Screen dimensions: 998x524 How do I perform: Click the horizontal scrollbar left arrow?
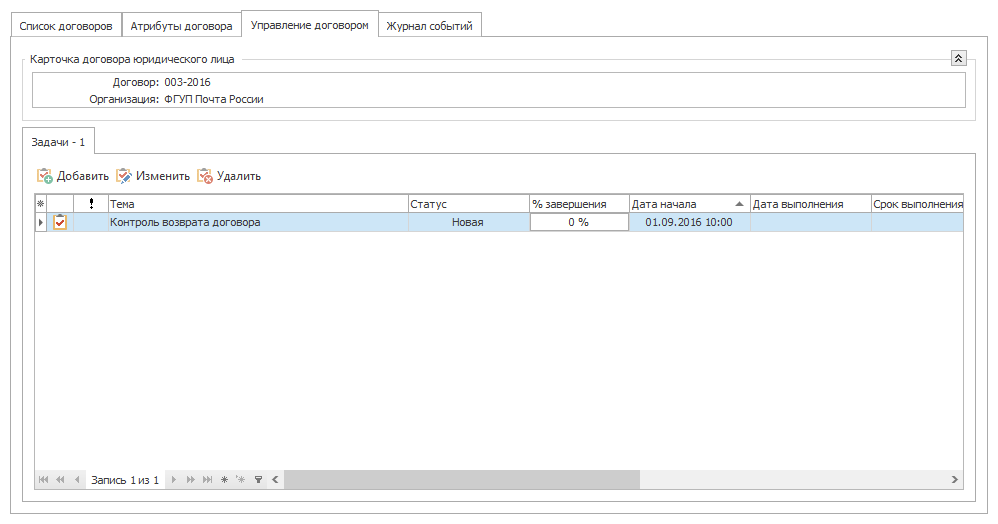[275, 479]
